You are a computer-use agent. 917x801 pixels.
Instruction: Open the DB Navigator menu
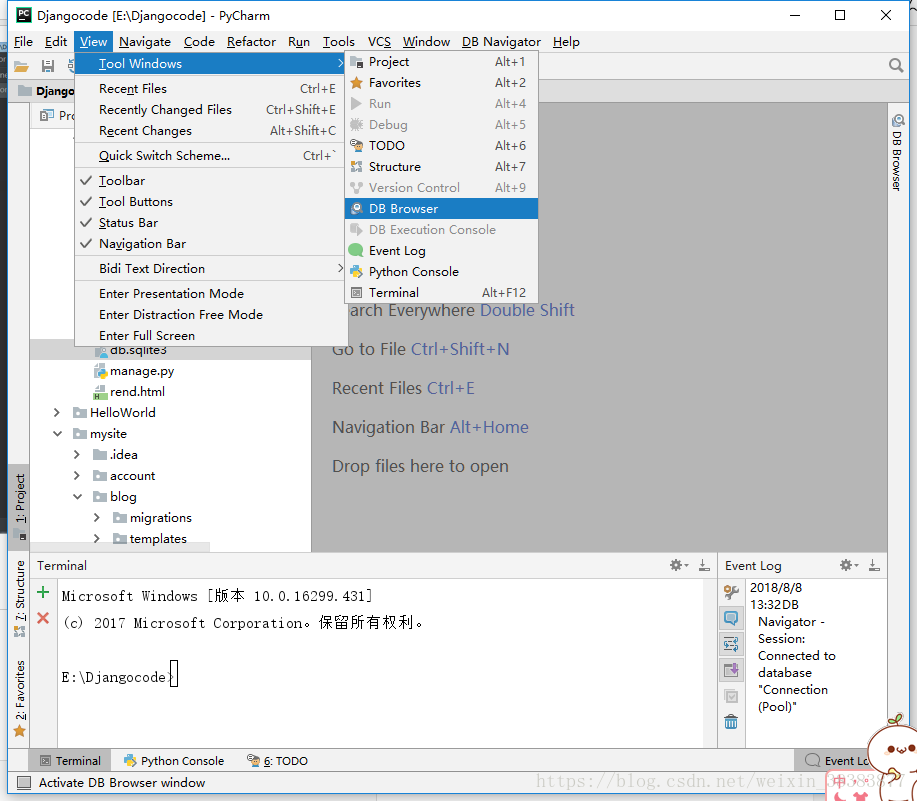tap(501, 42)
